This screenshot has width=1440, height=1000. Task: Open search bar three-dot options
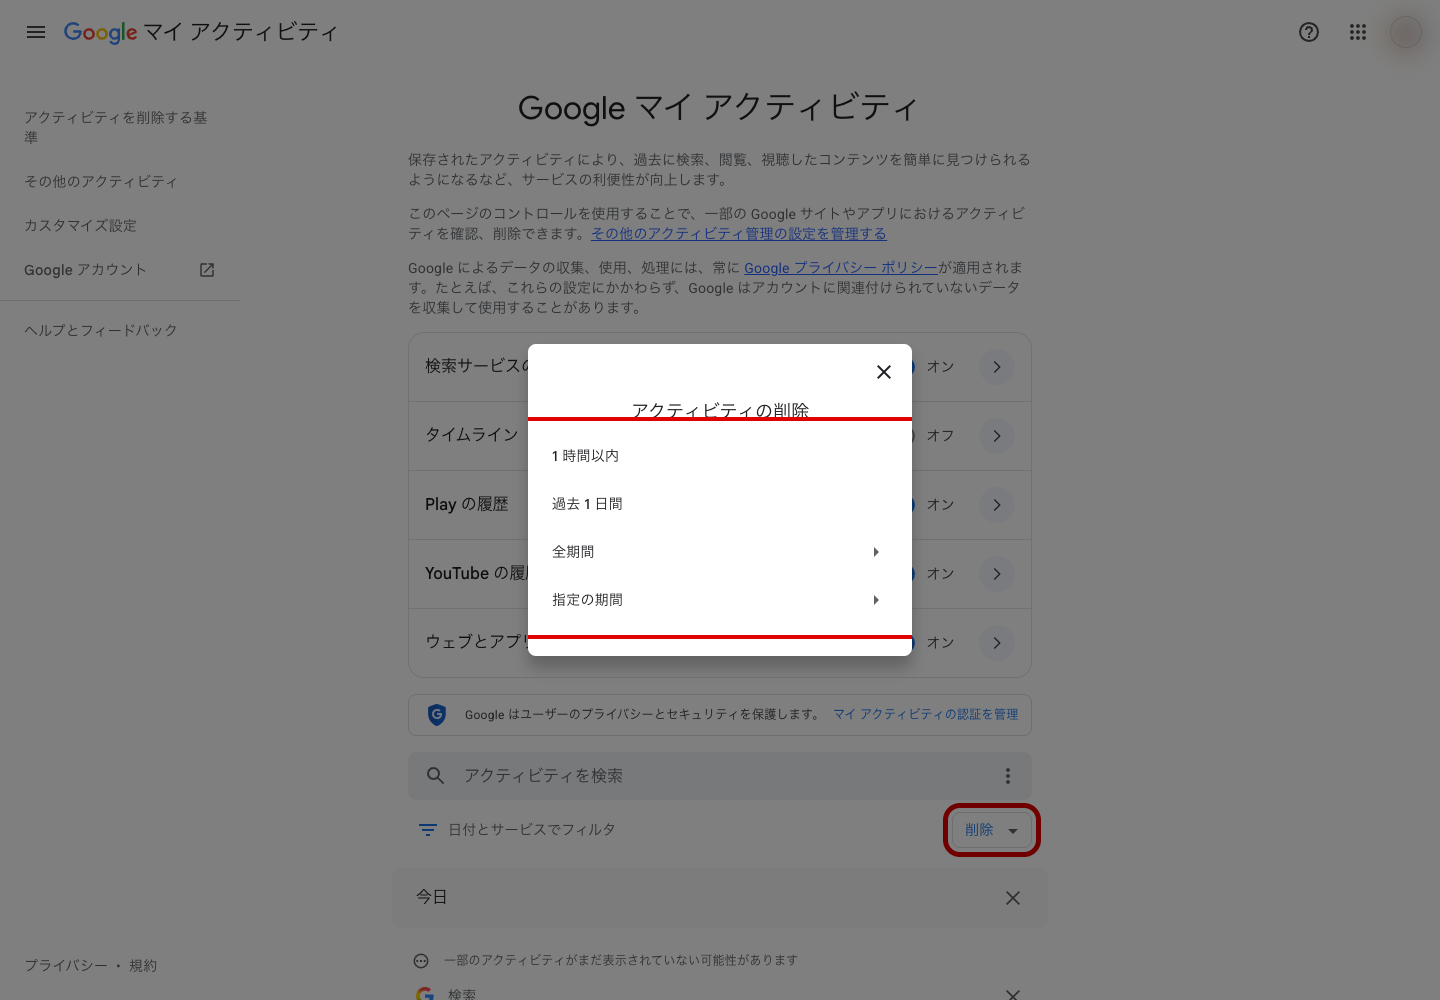[x=1008, y=776]
